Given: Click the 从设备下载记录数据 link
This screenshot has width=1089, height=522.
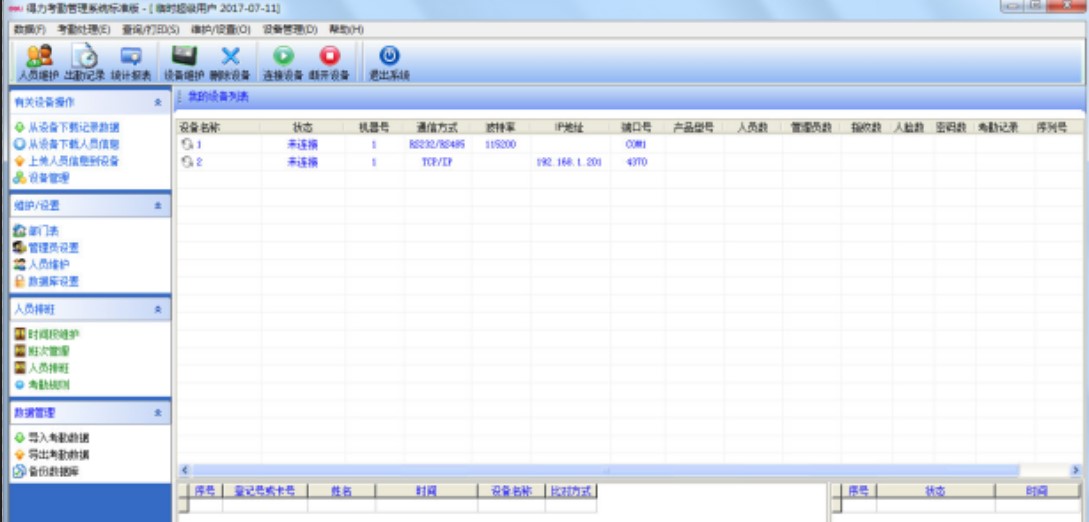Looking at the screenshot, I should click(x=72, y=128).
